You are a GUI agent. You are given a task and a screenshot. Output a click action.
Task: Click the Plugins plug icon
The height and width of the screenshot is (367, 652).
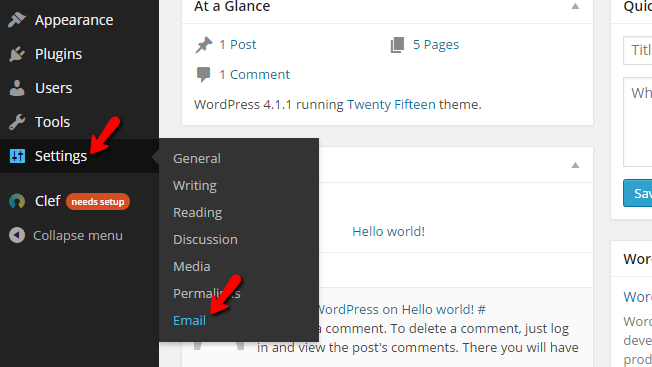pyautogui.click(x=17, y=54)
